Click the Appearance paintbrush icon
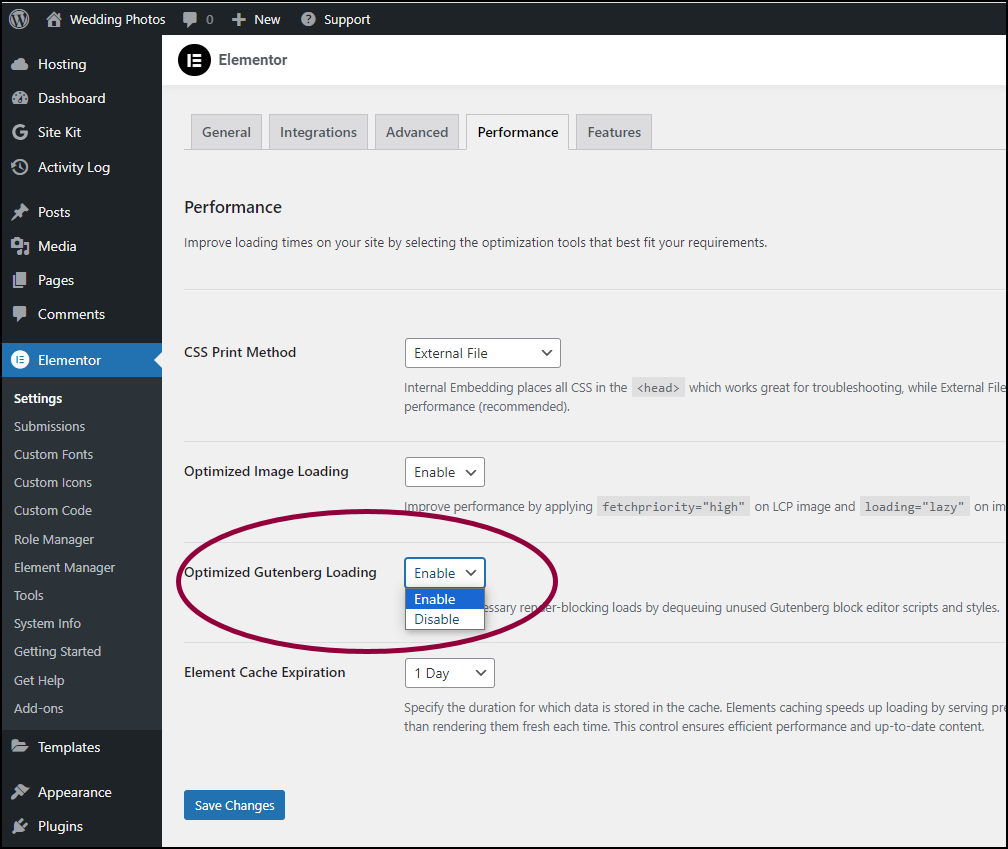This screenshot has width=1008, height=849. [x=20, y=792]
